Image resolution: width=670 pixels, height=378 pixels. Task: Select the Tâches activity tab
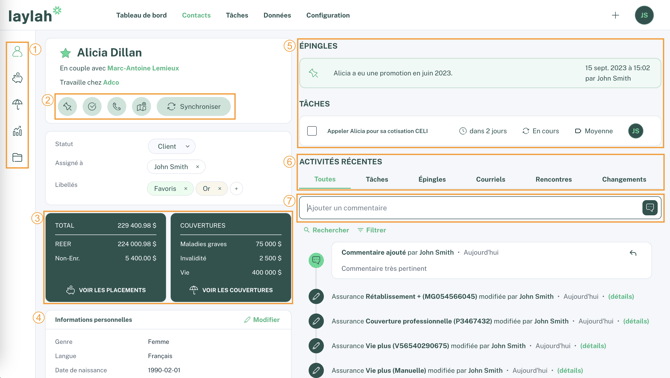click(377, 179)
